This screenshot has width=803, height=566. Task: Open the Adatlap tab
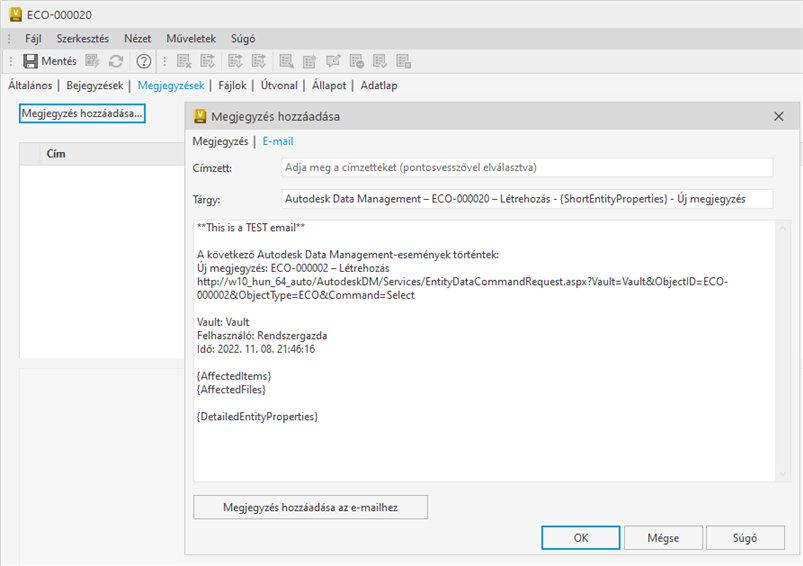pyautogui.click(x=379, y=86)
